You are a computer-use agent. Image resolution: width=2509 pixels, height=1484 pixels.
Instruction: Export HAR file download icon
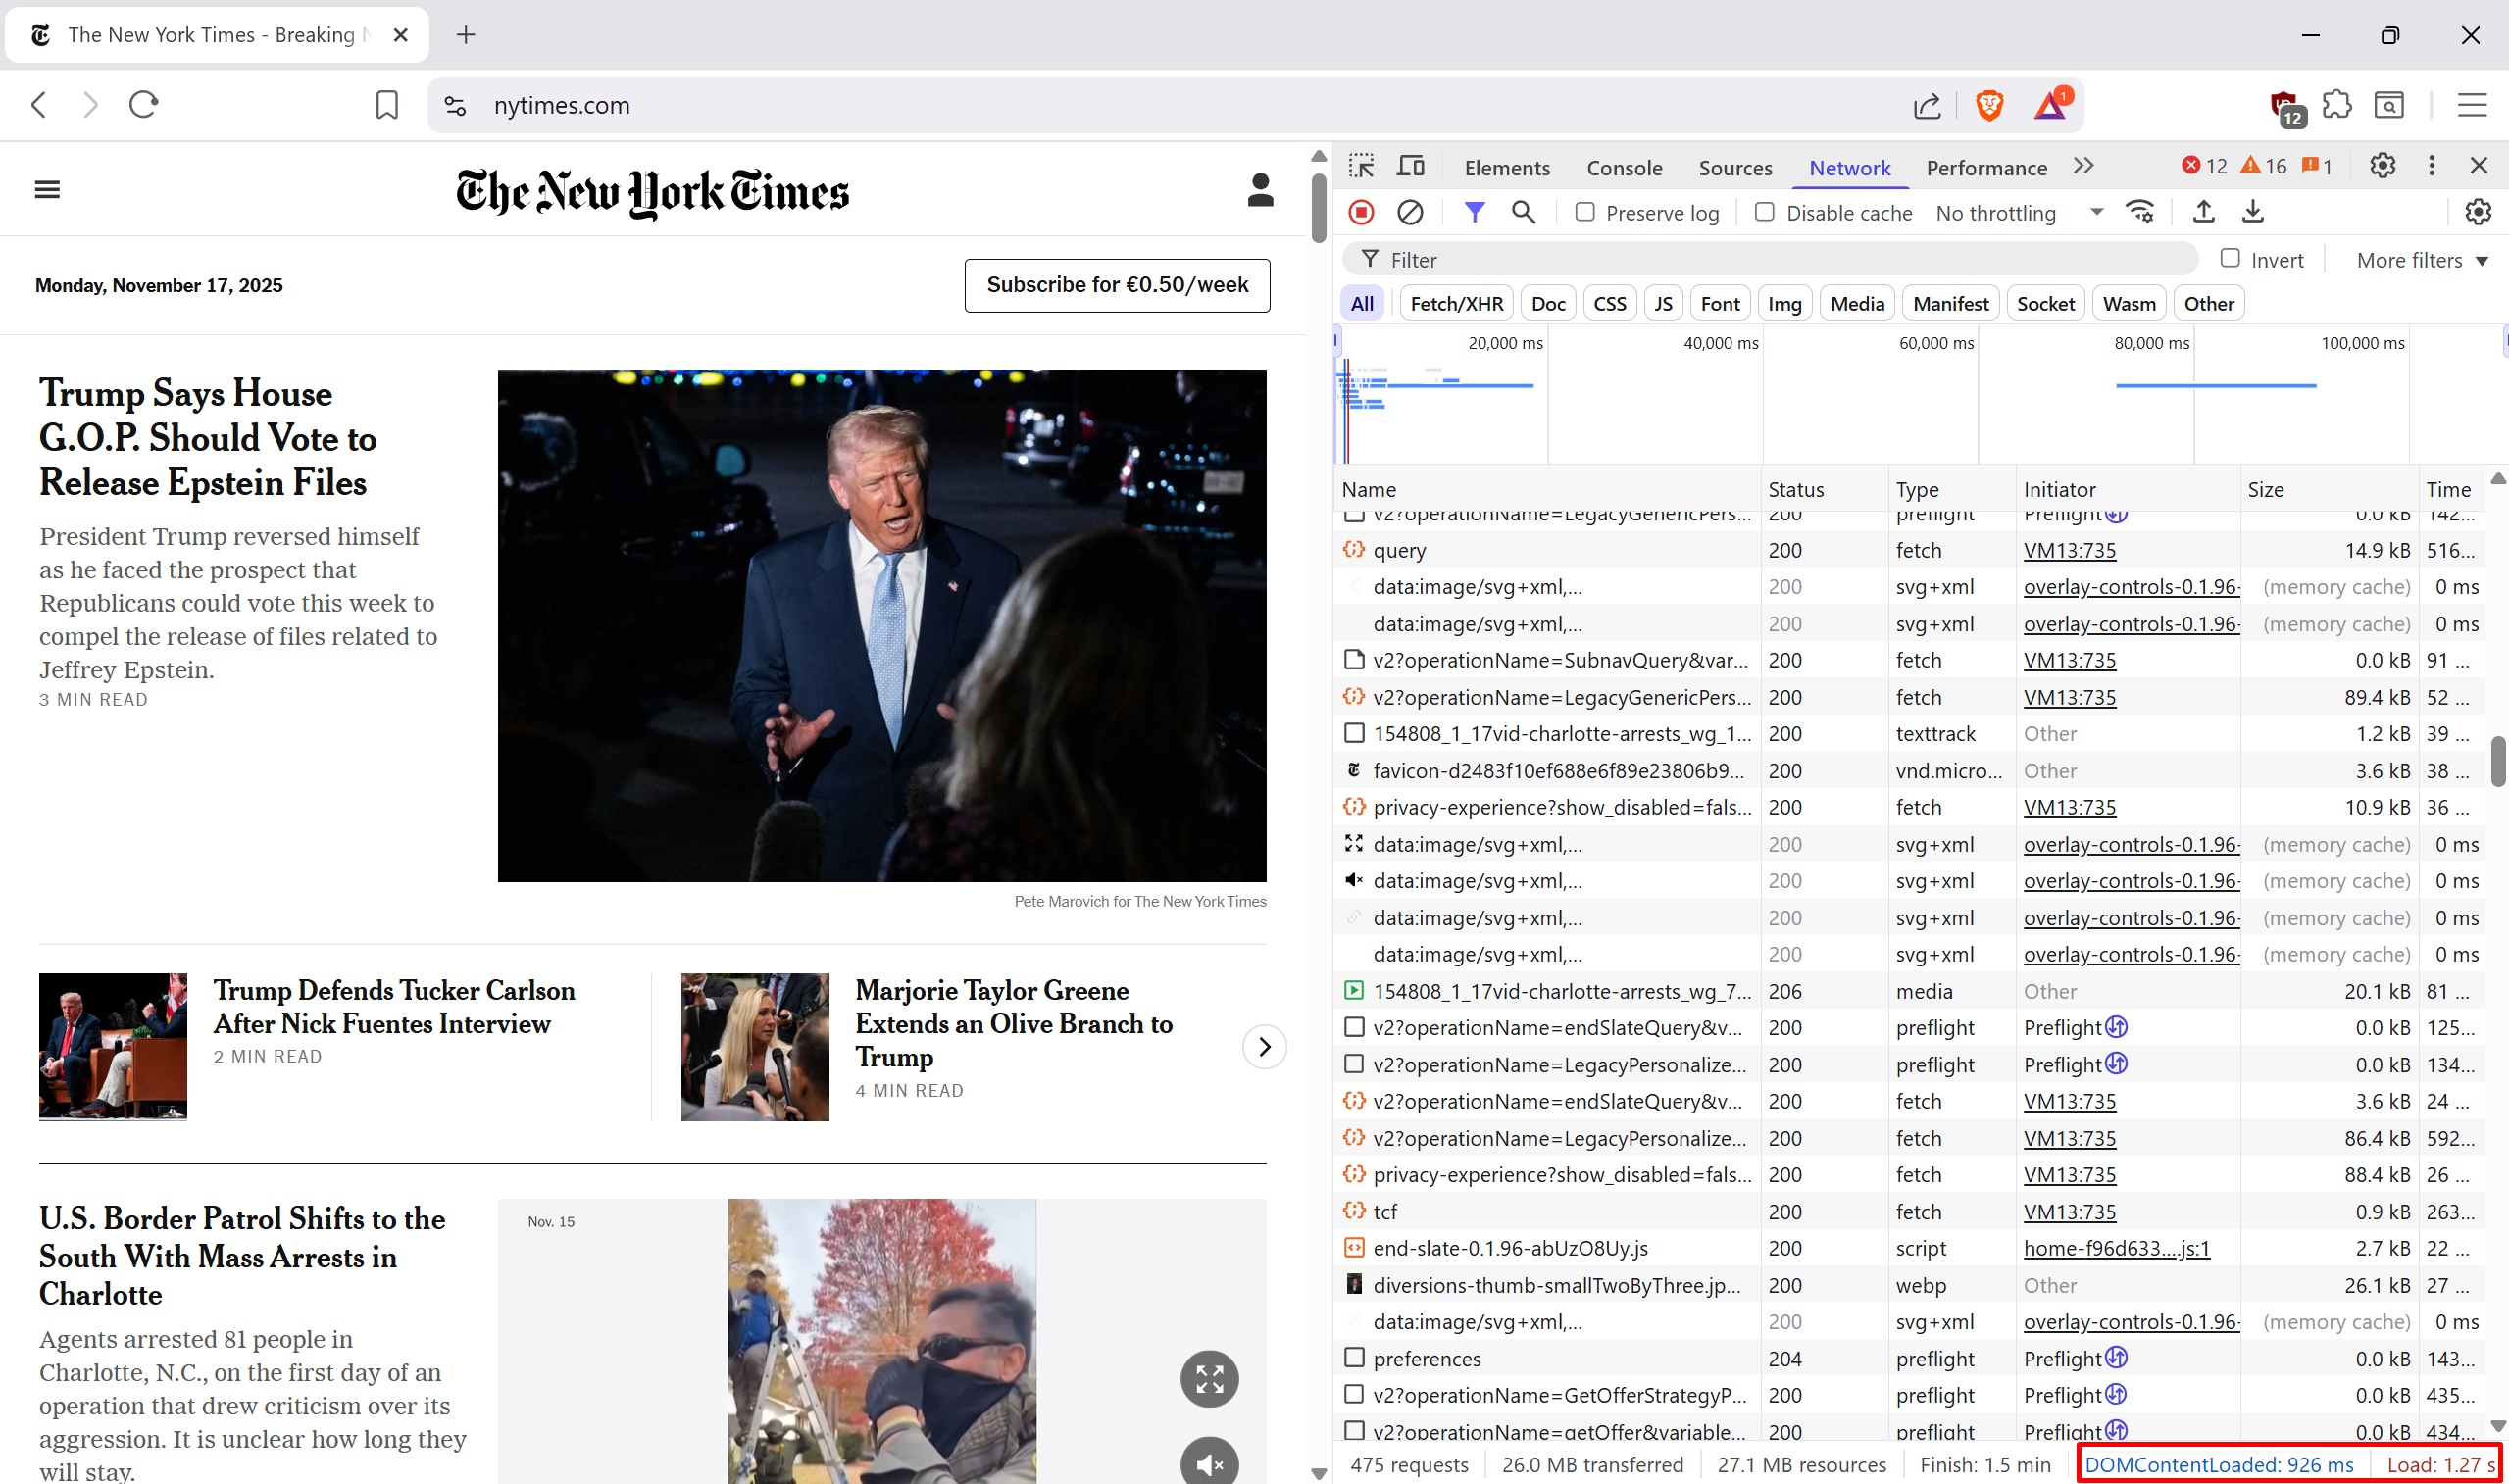[2252, 212]
